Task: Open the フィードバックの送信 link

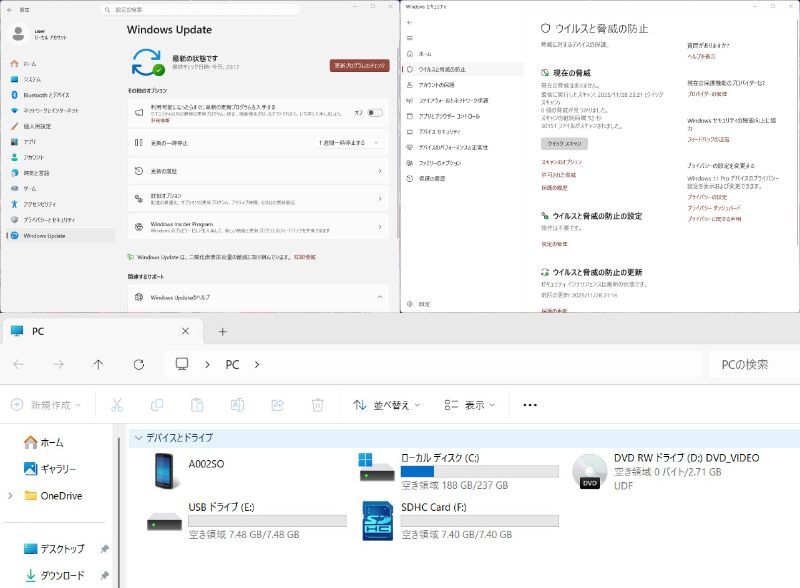Action: (708, 139)
